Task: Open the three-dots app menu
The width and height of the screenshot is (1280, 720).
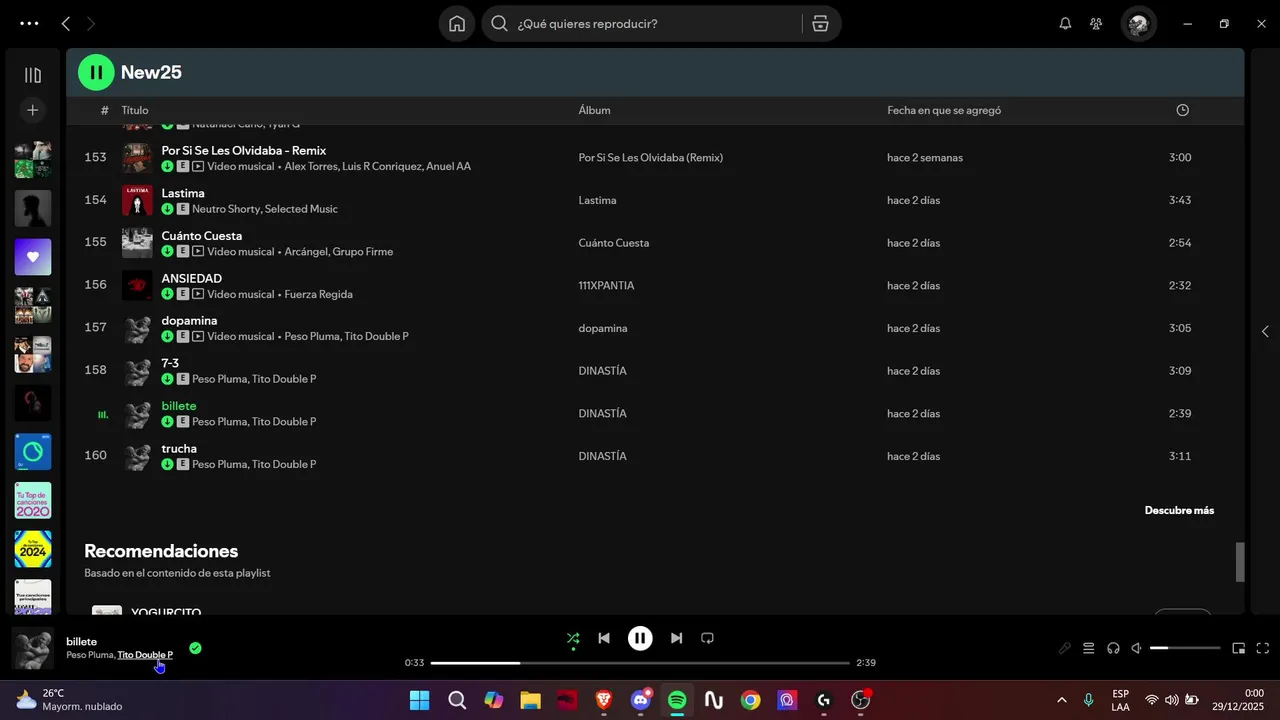Action: pos(29,24)
